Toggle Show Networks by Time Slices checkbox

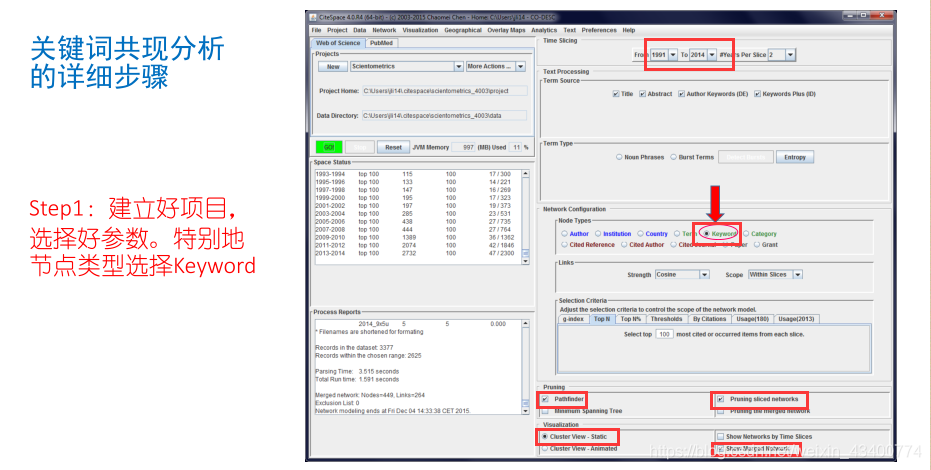point(721,437)
